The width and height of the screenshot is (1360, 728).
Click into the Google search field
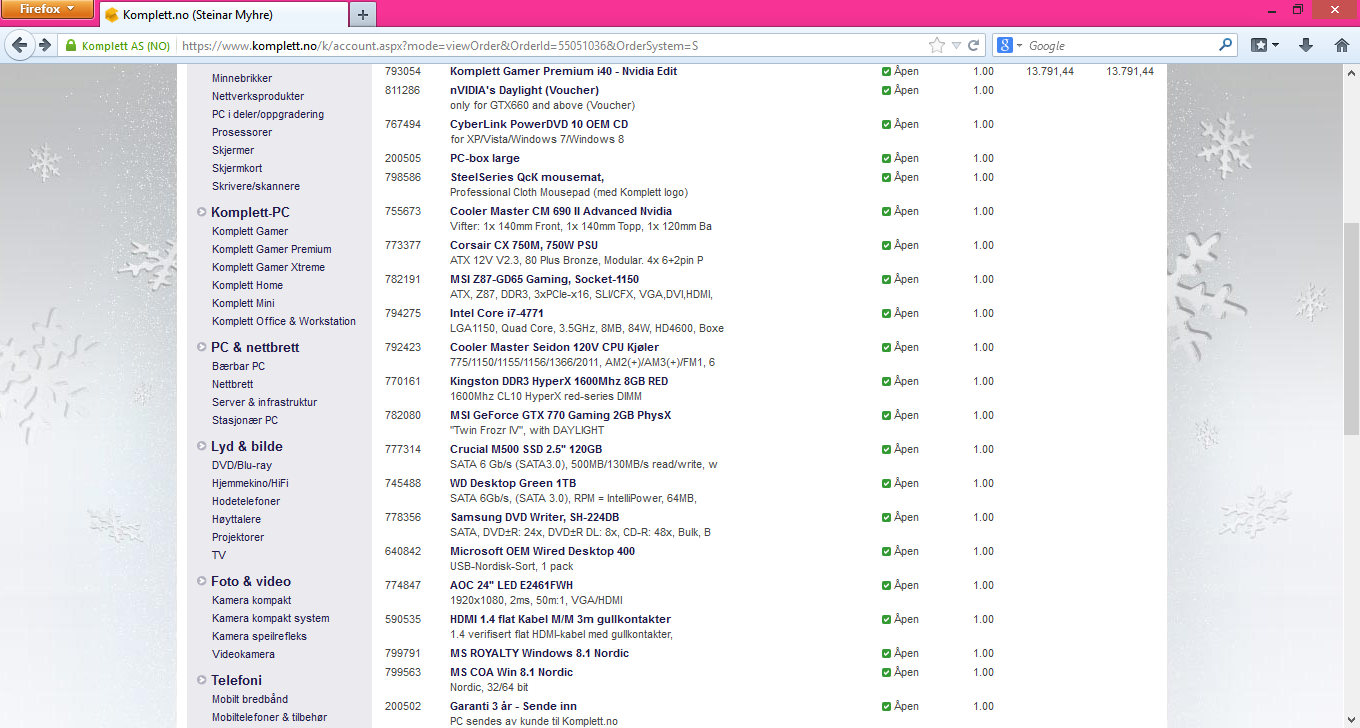coord(1120,46)
